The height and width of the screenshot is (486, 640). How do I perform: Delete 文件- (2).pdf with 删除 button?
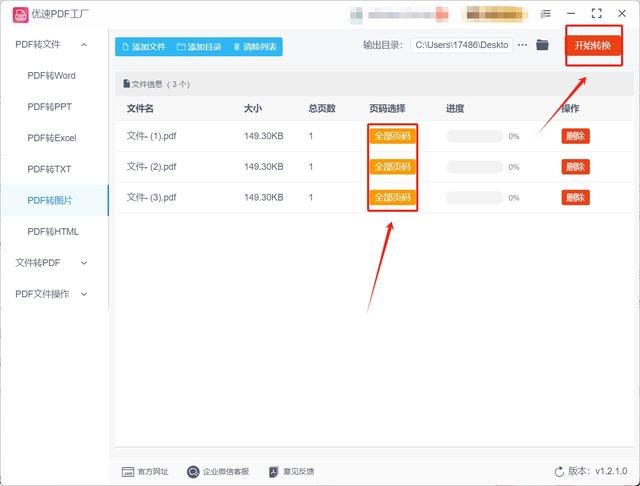tap(576, 166)
